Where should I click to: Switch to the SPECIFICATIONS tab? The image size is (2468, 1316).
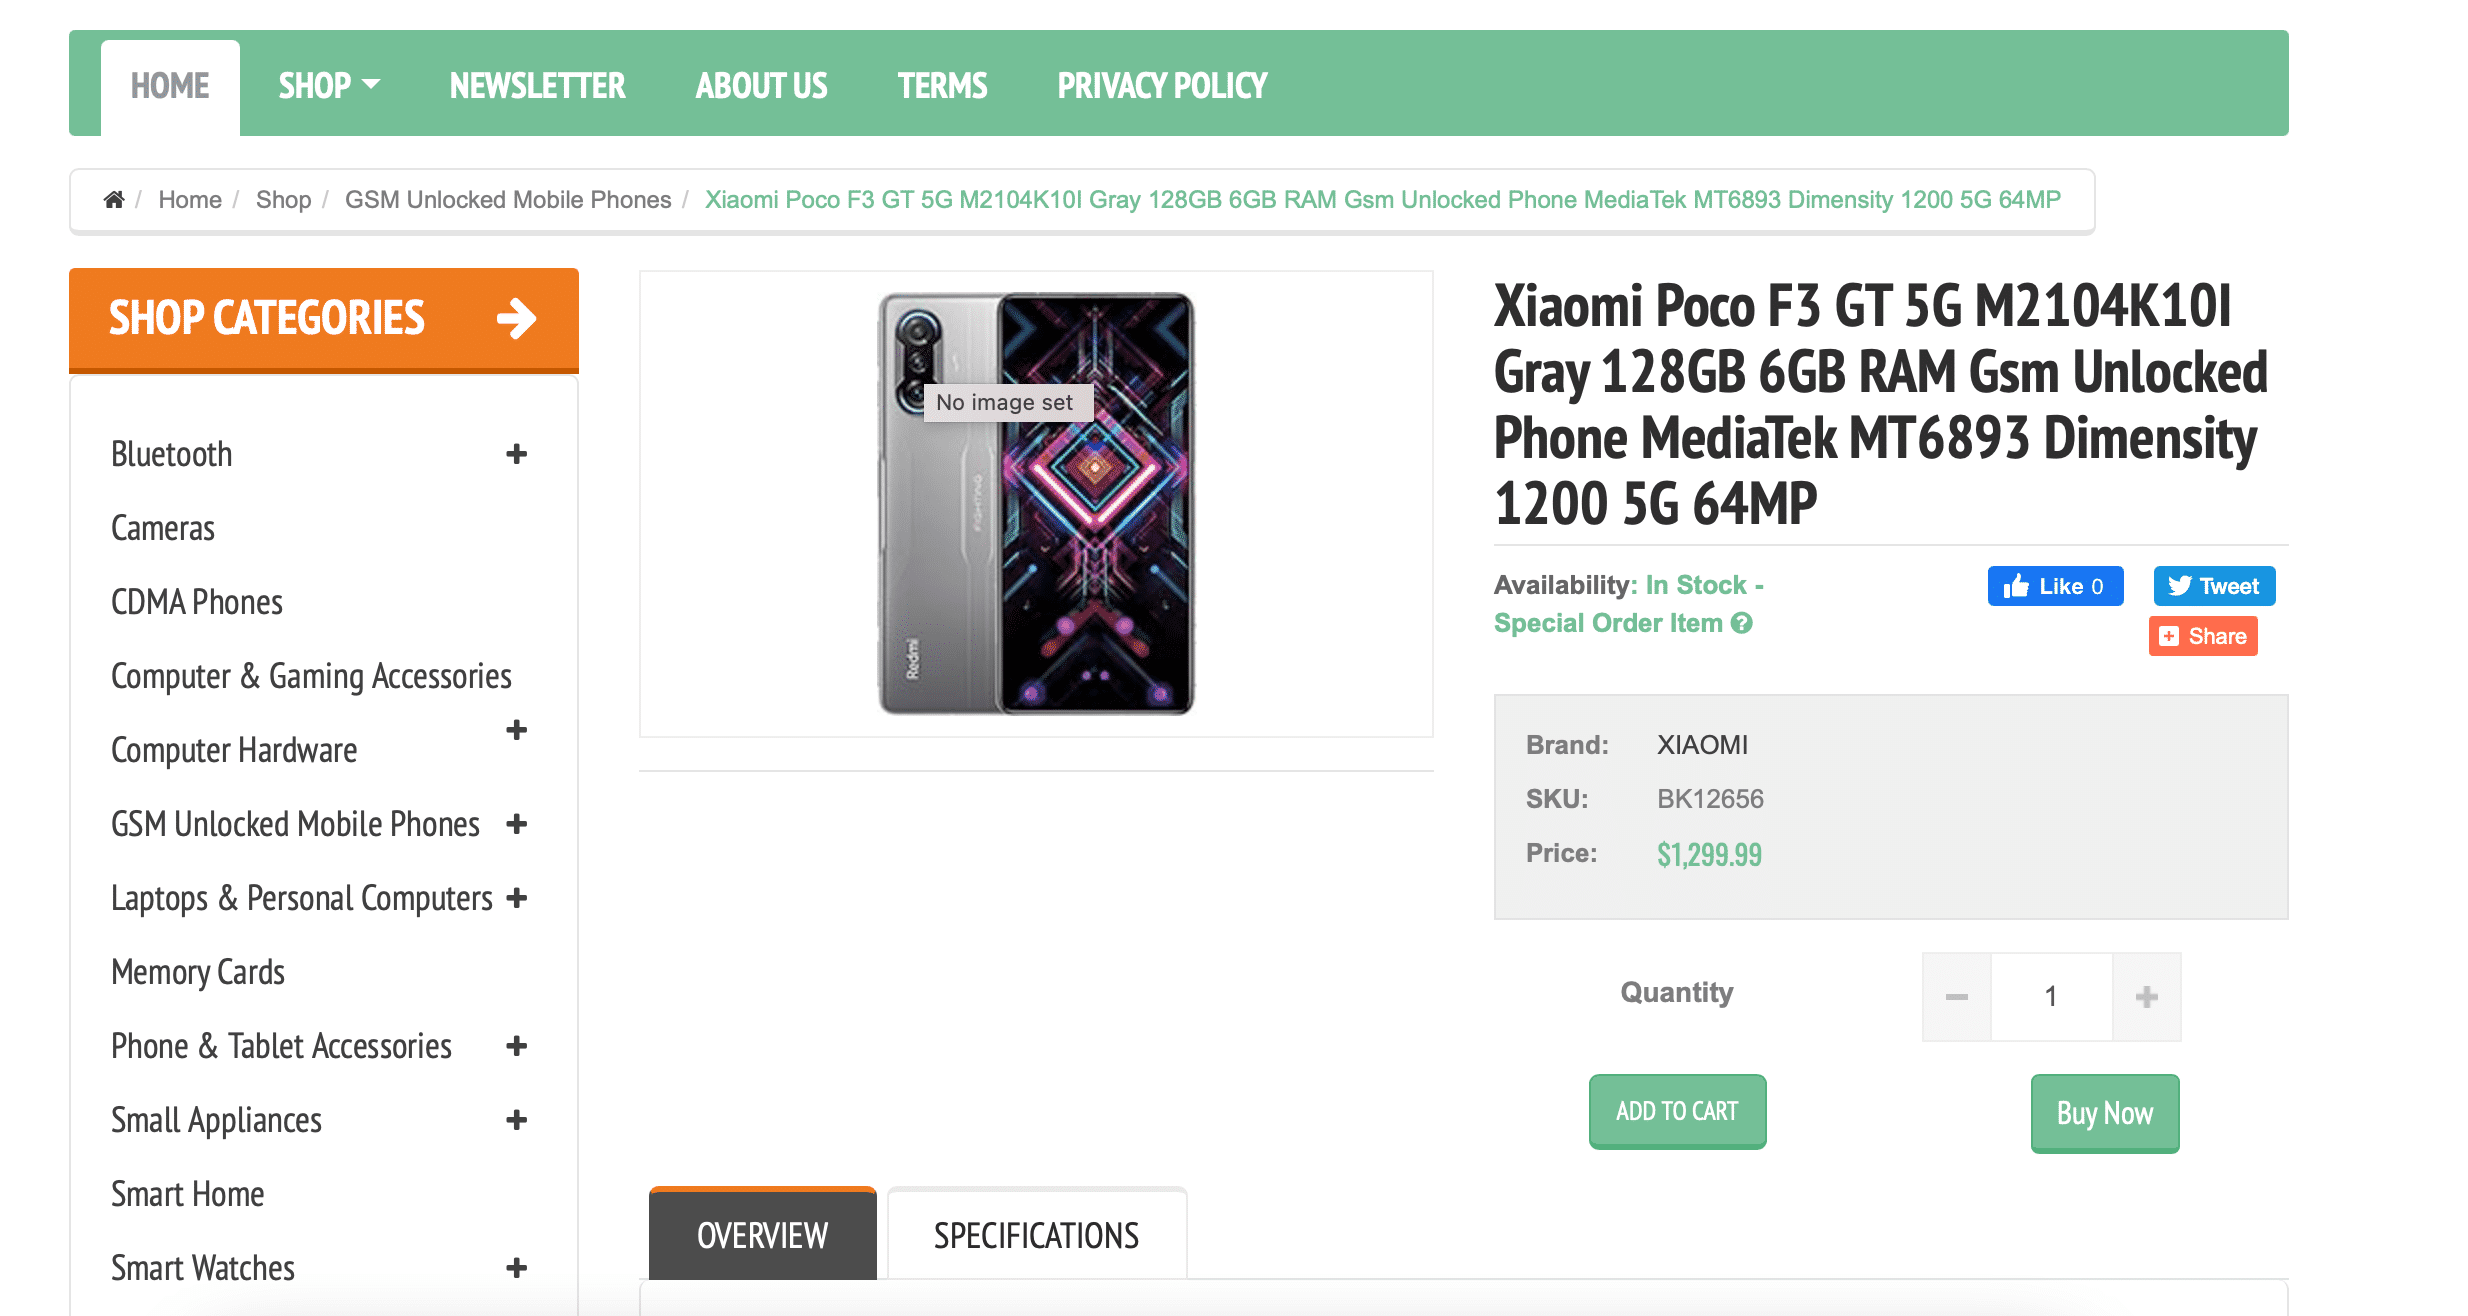coord(1035,1235)
